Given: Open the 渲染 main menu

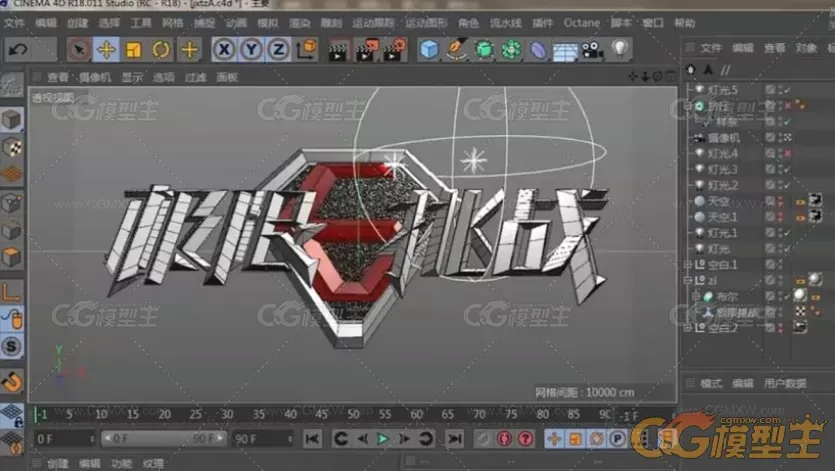Looking at the screenshot, I should coord(299,23).
